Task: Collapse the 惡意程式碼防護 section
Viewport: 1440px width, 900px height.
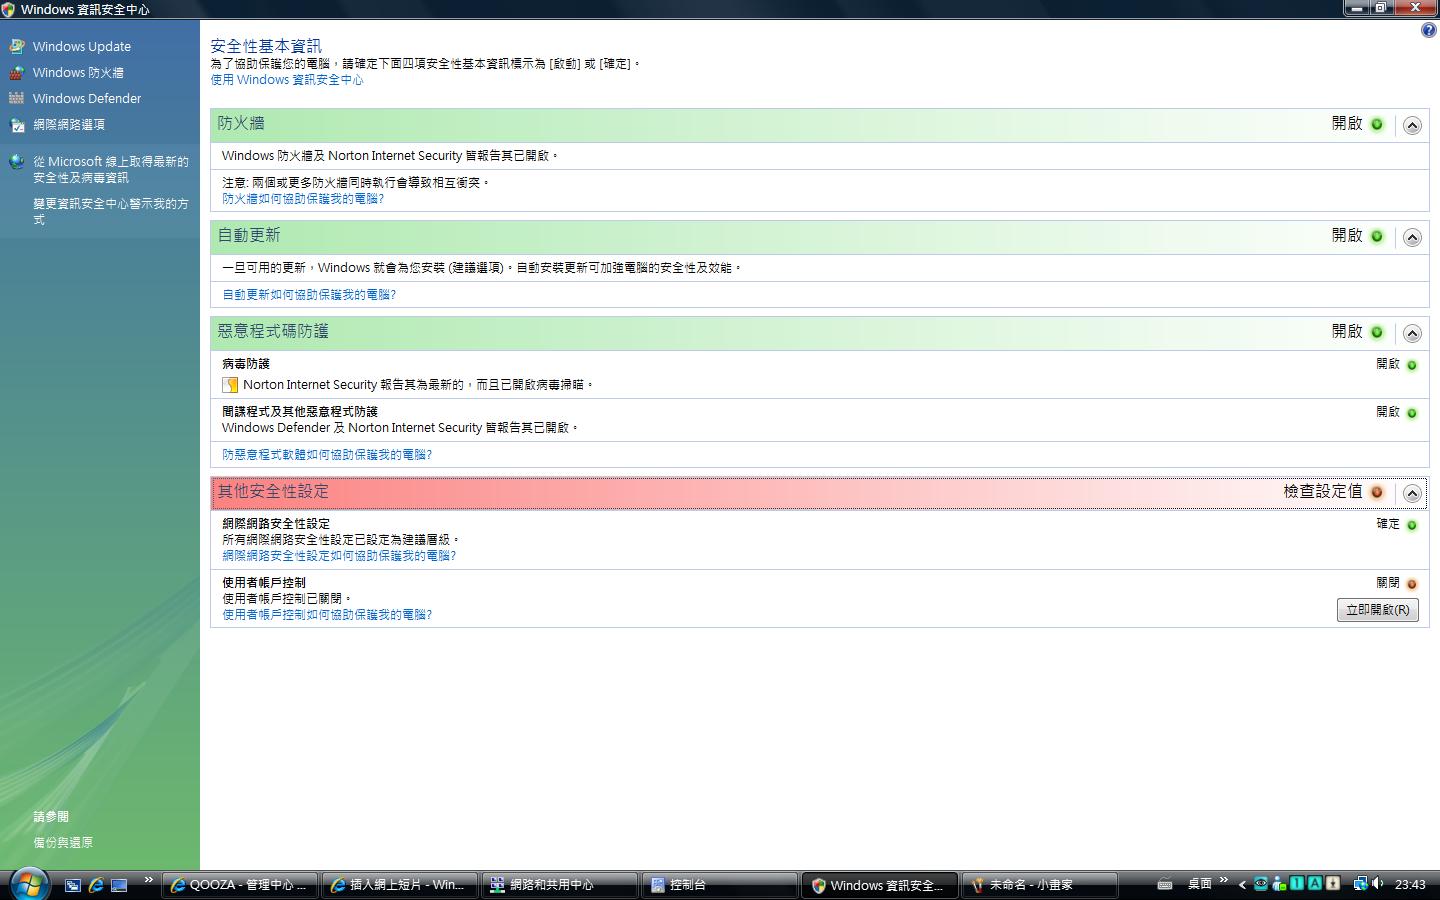Action: pyautogui.click(x=1412, y=333)
